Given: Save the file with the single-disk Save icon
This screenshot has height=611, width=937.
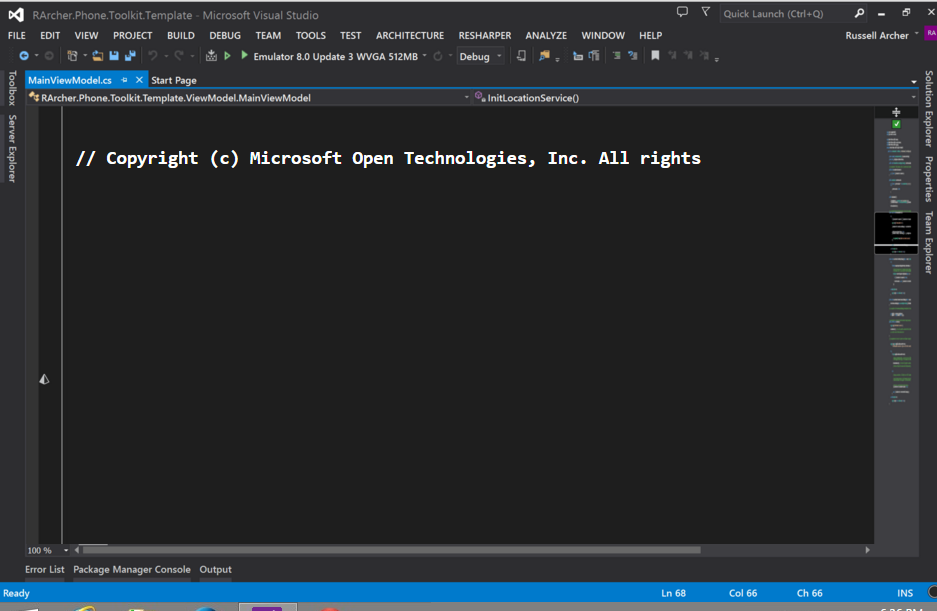Looking at the screenshot, I should 114,56.
